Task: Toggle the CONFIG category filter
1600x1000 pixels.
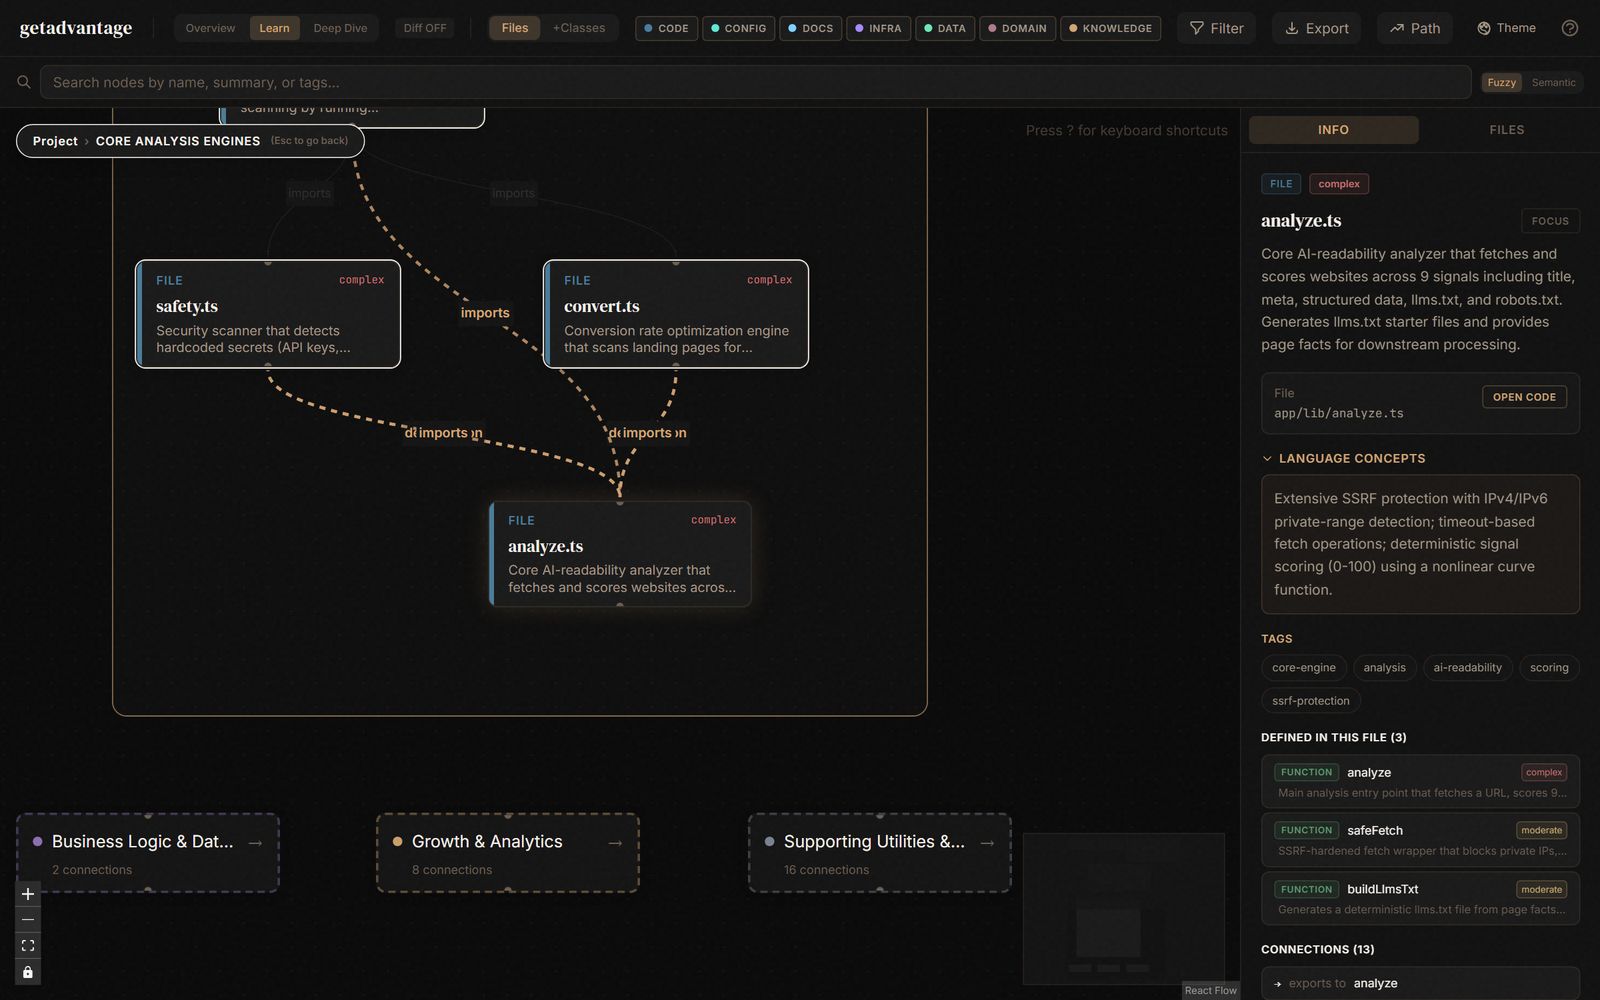Action: (738, 28)
